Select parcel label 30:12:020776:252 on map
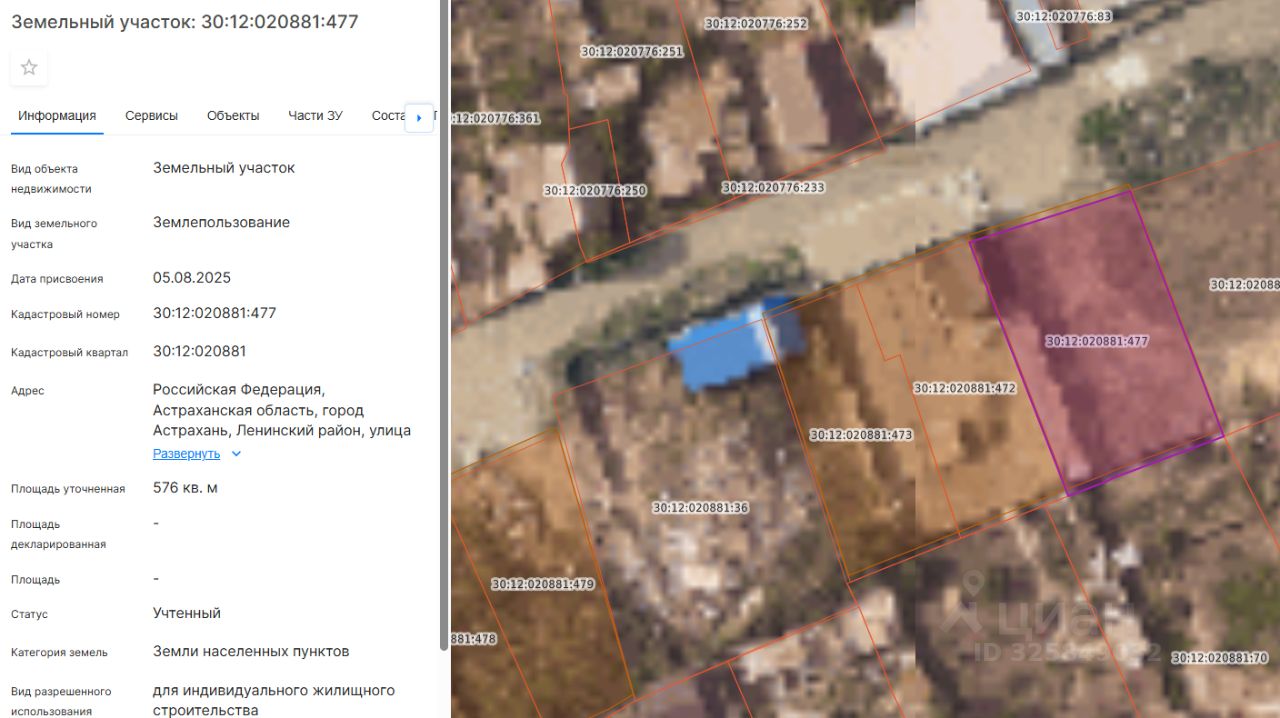 (x=756, y=23)
